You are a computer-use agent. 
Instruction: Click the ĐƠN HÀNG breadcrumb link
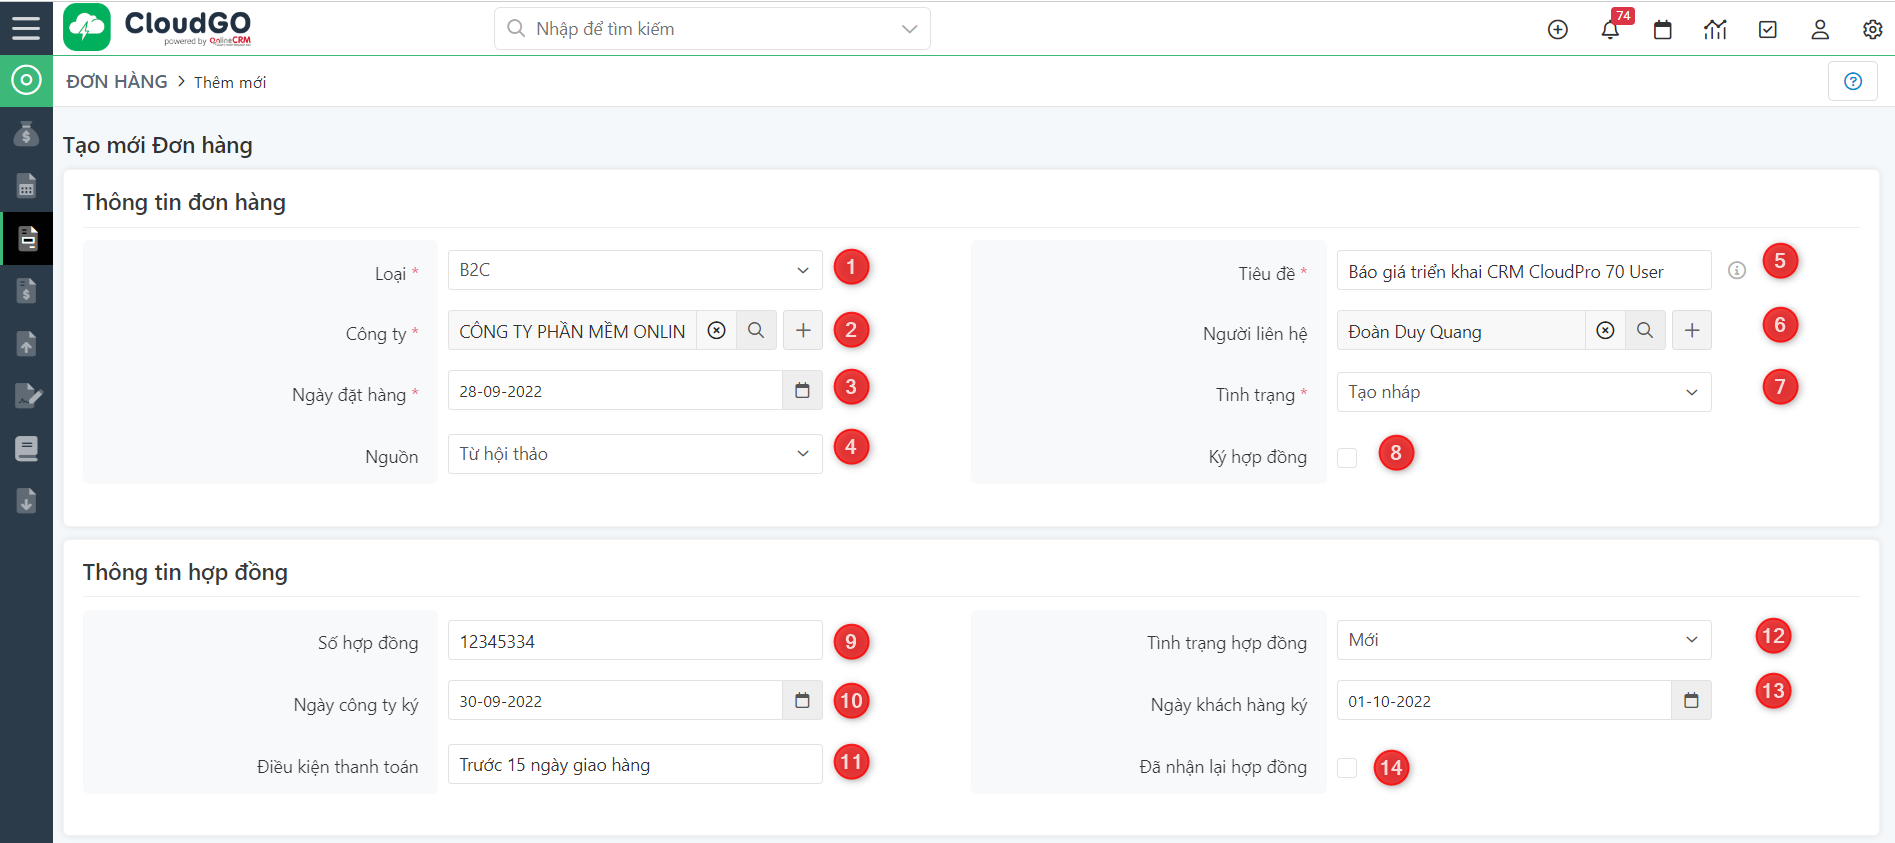(x=117, y=82)
